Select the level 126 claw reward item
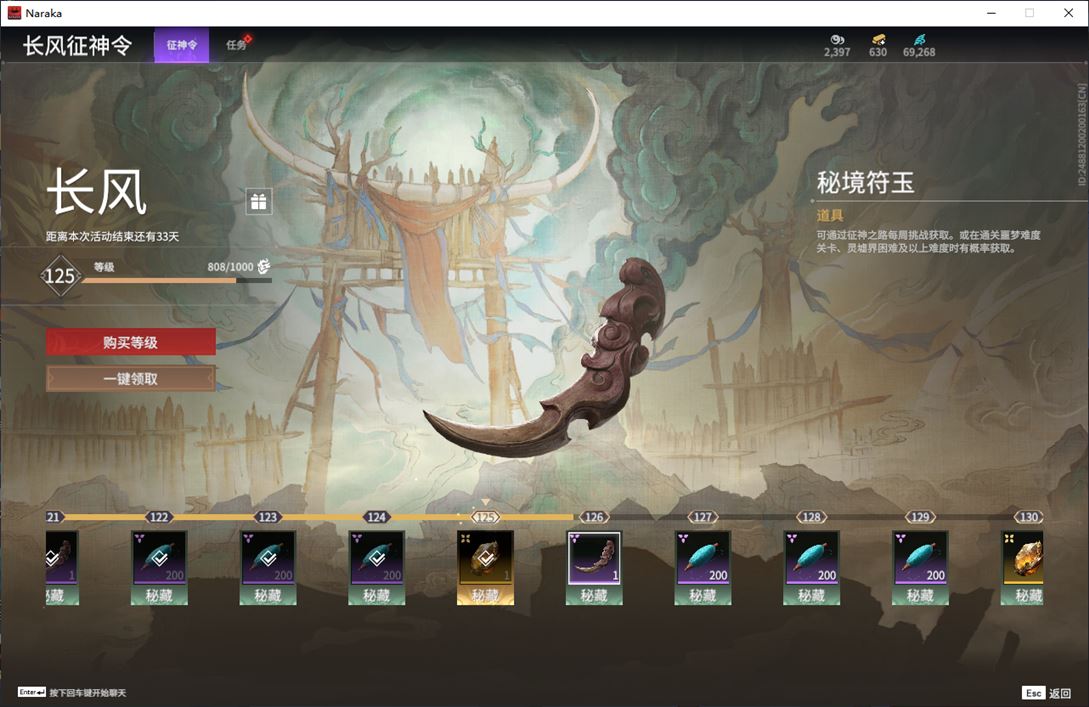The height and width of the screenshot is (707, 1089). click(x=594, y=567)
